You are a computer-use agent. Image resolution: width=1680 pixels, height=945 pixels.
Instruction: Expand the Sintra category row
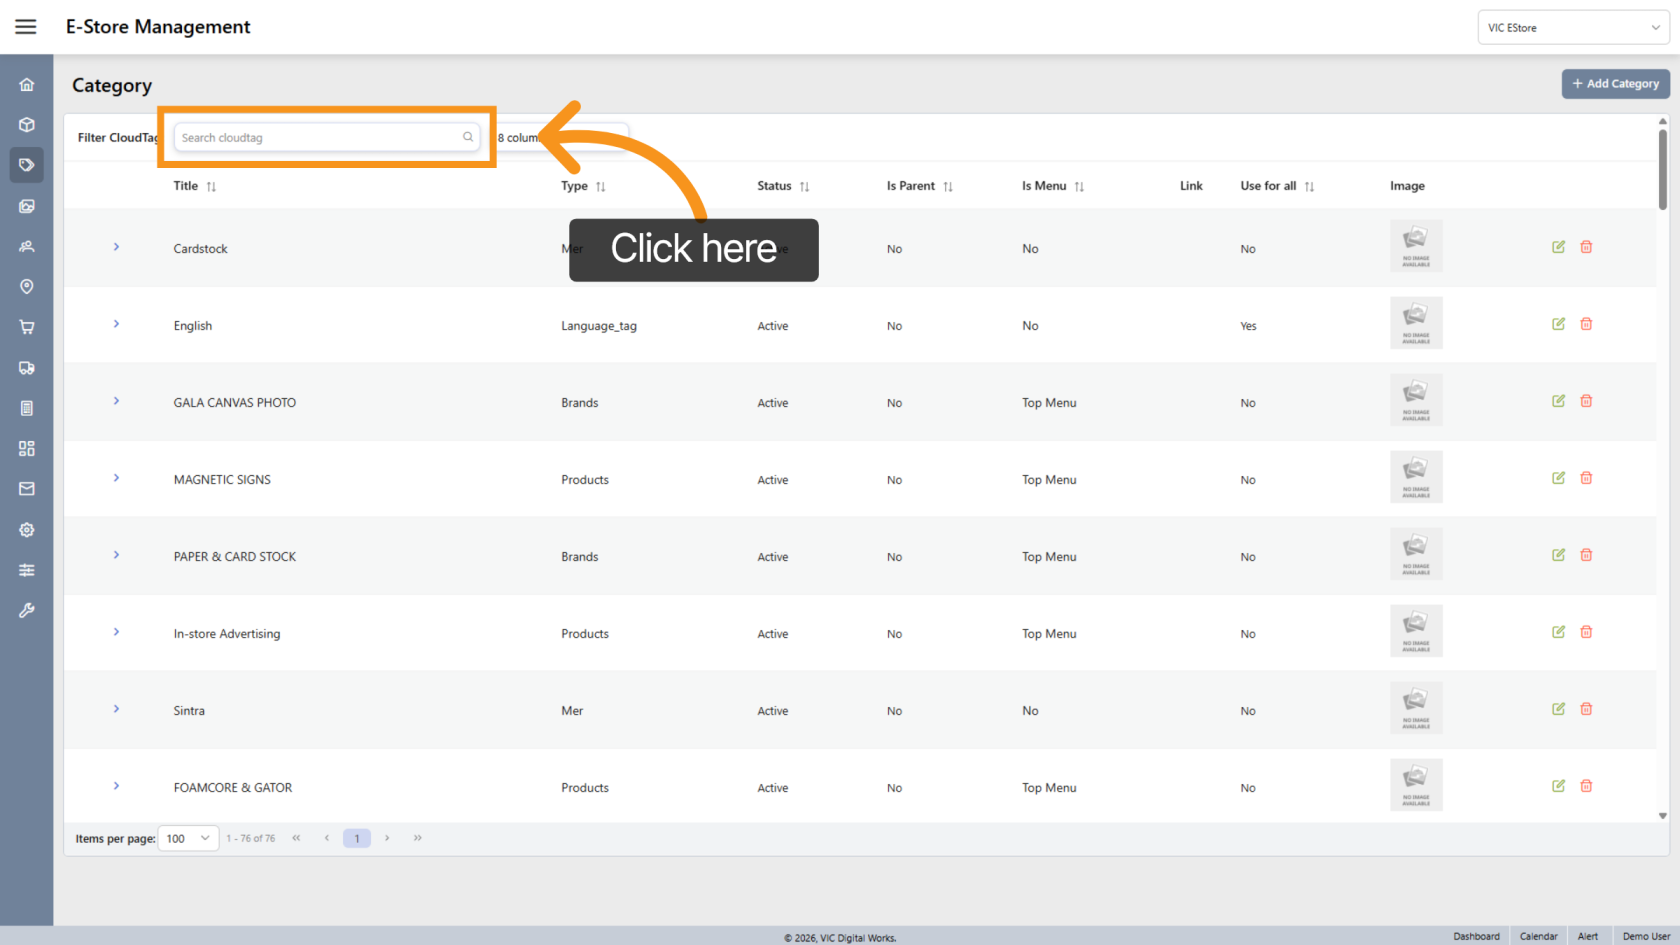click(116, 709)
